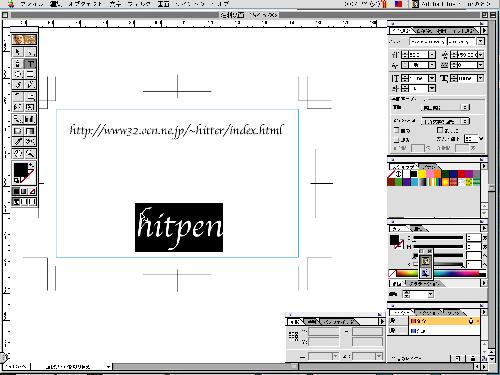Open the baseline shift dropdown

click(432, 88)
